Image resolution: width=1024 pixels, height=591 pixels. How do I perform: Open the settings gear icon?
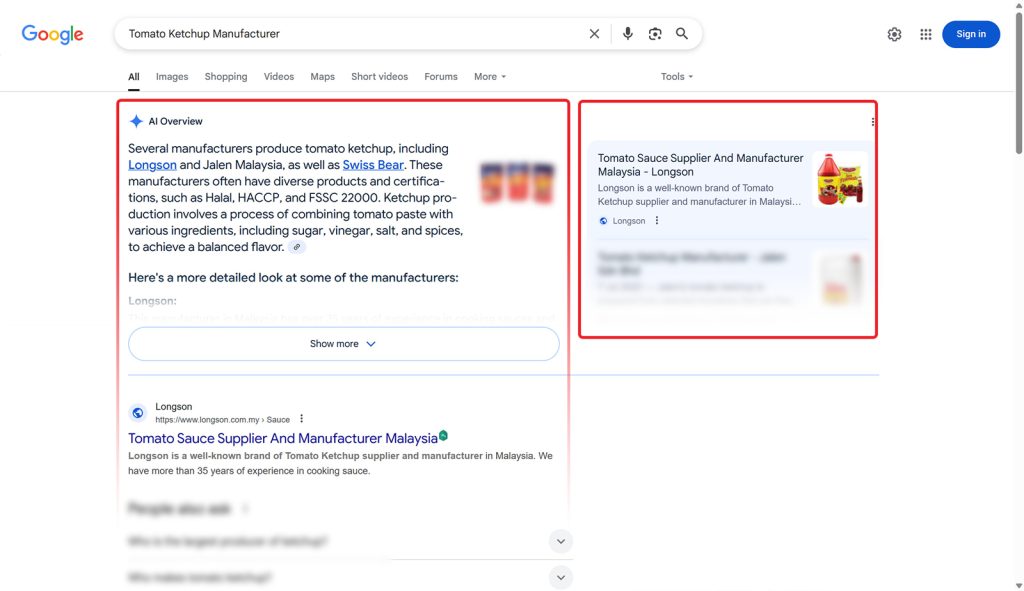tap(894, 35)
